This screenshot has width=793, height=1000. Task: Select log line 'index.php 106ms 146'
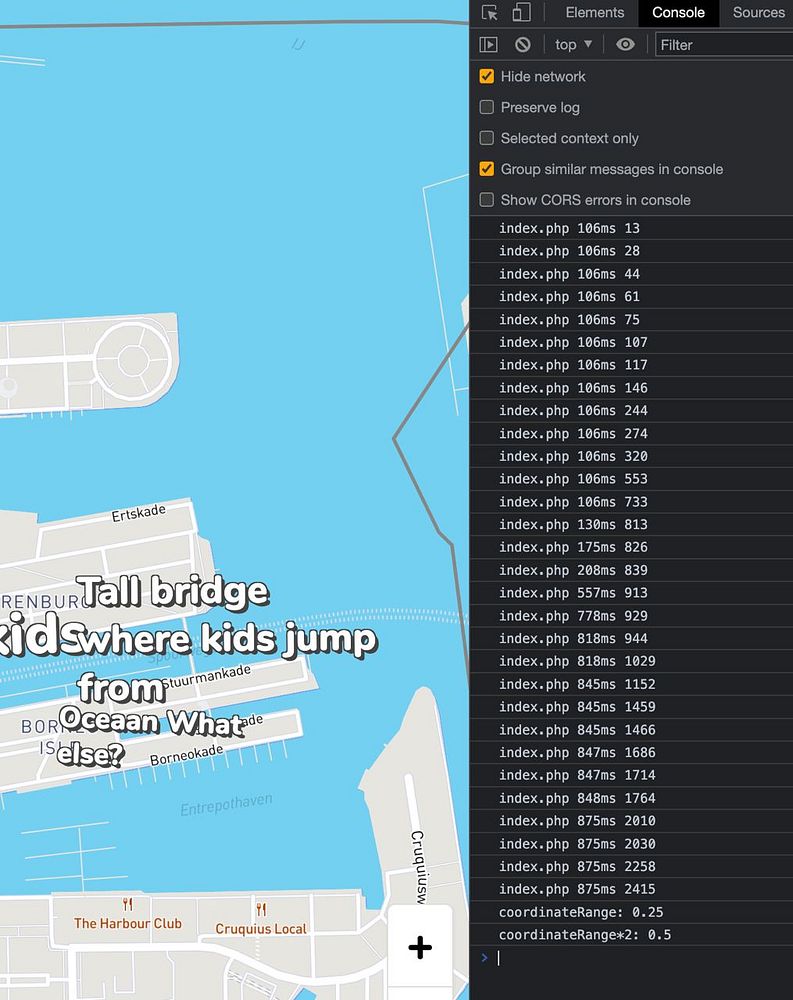click(632, 388)
